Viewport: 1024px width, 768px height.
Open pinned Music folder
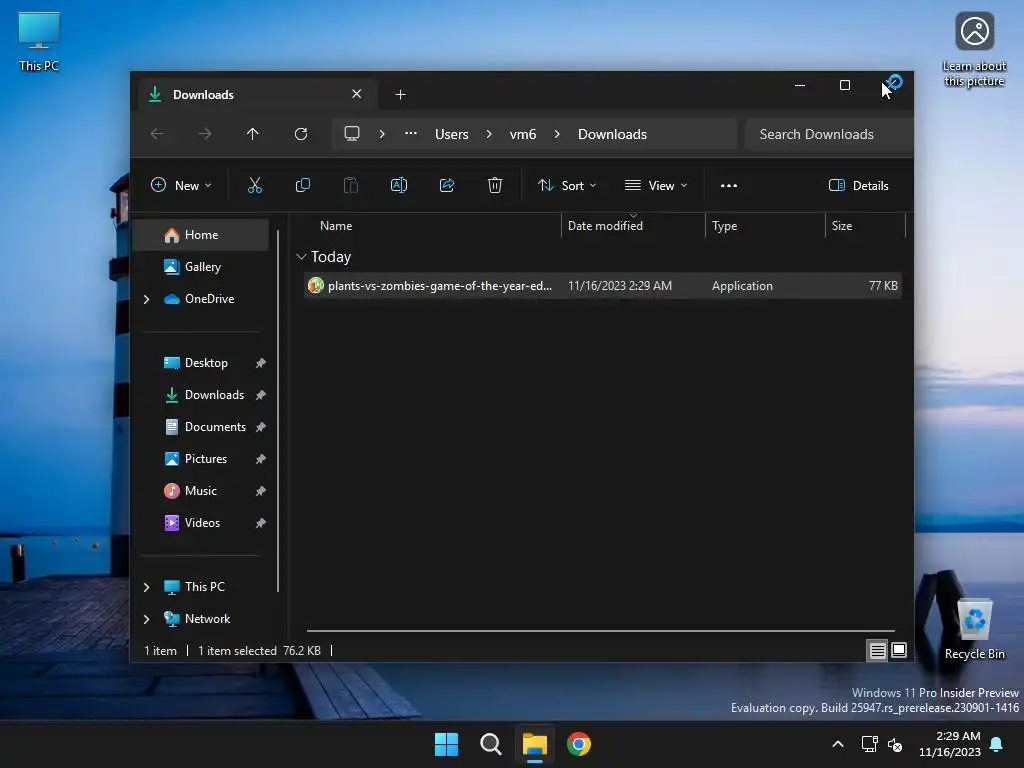pyautogui.click(x=200, y=490)
